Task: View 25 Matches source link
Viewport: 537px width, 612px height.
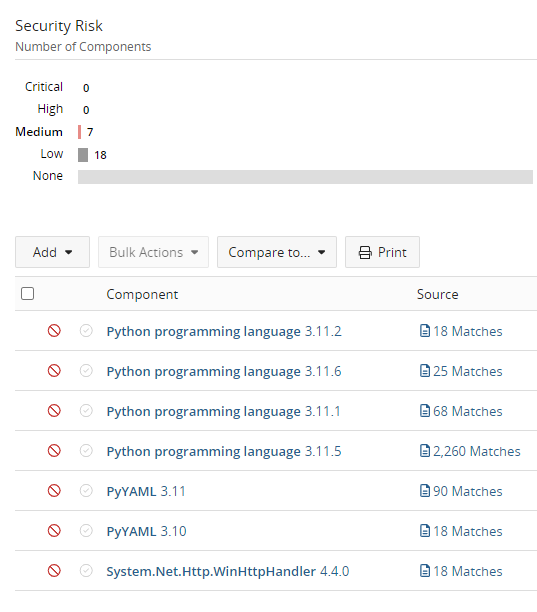Action: tap(468, 371)
